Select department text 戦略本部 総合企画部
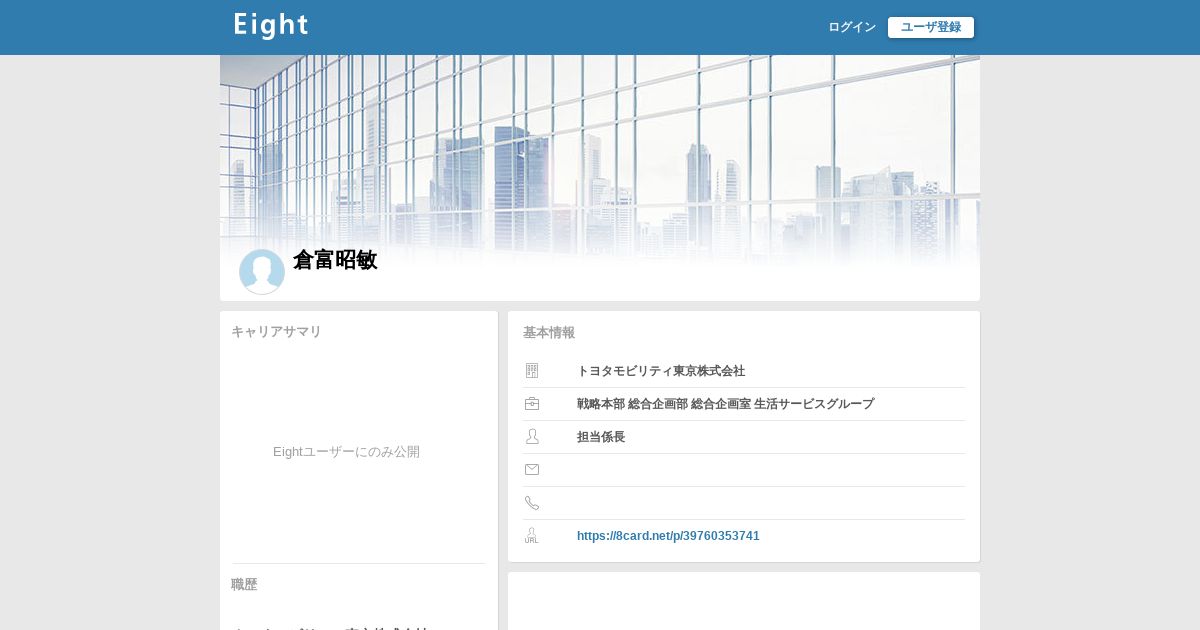Screen dimensions: 1200x630 632,404
